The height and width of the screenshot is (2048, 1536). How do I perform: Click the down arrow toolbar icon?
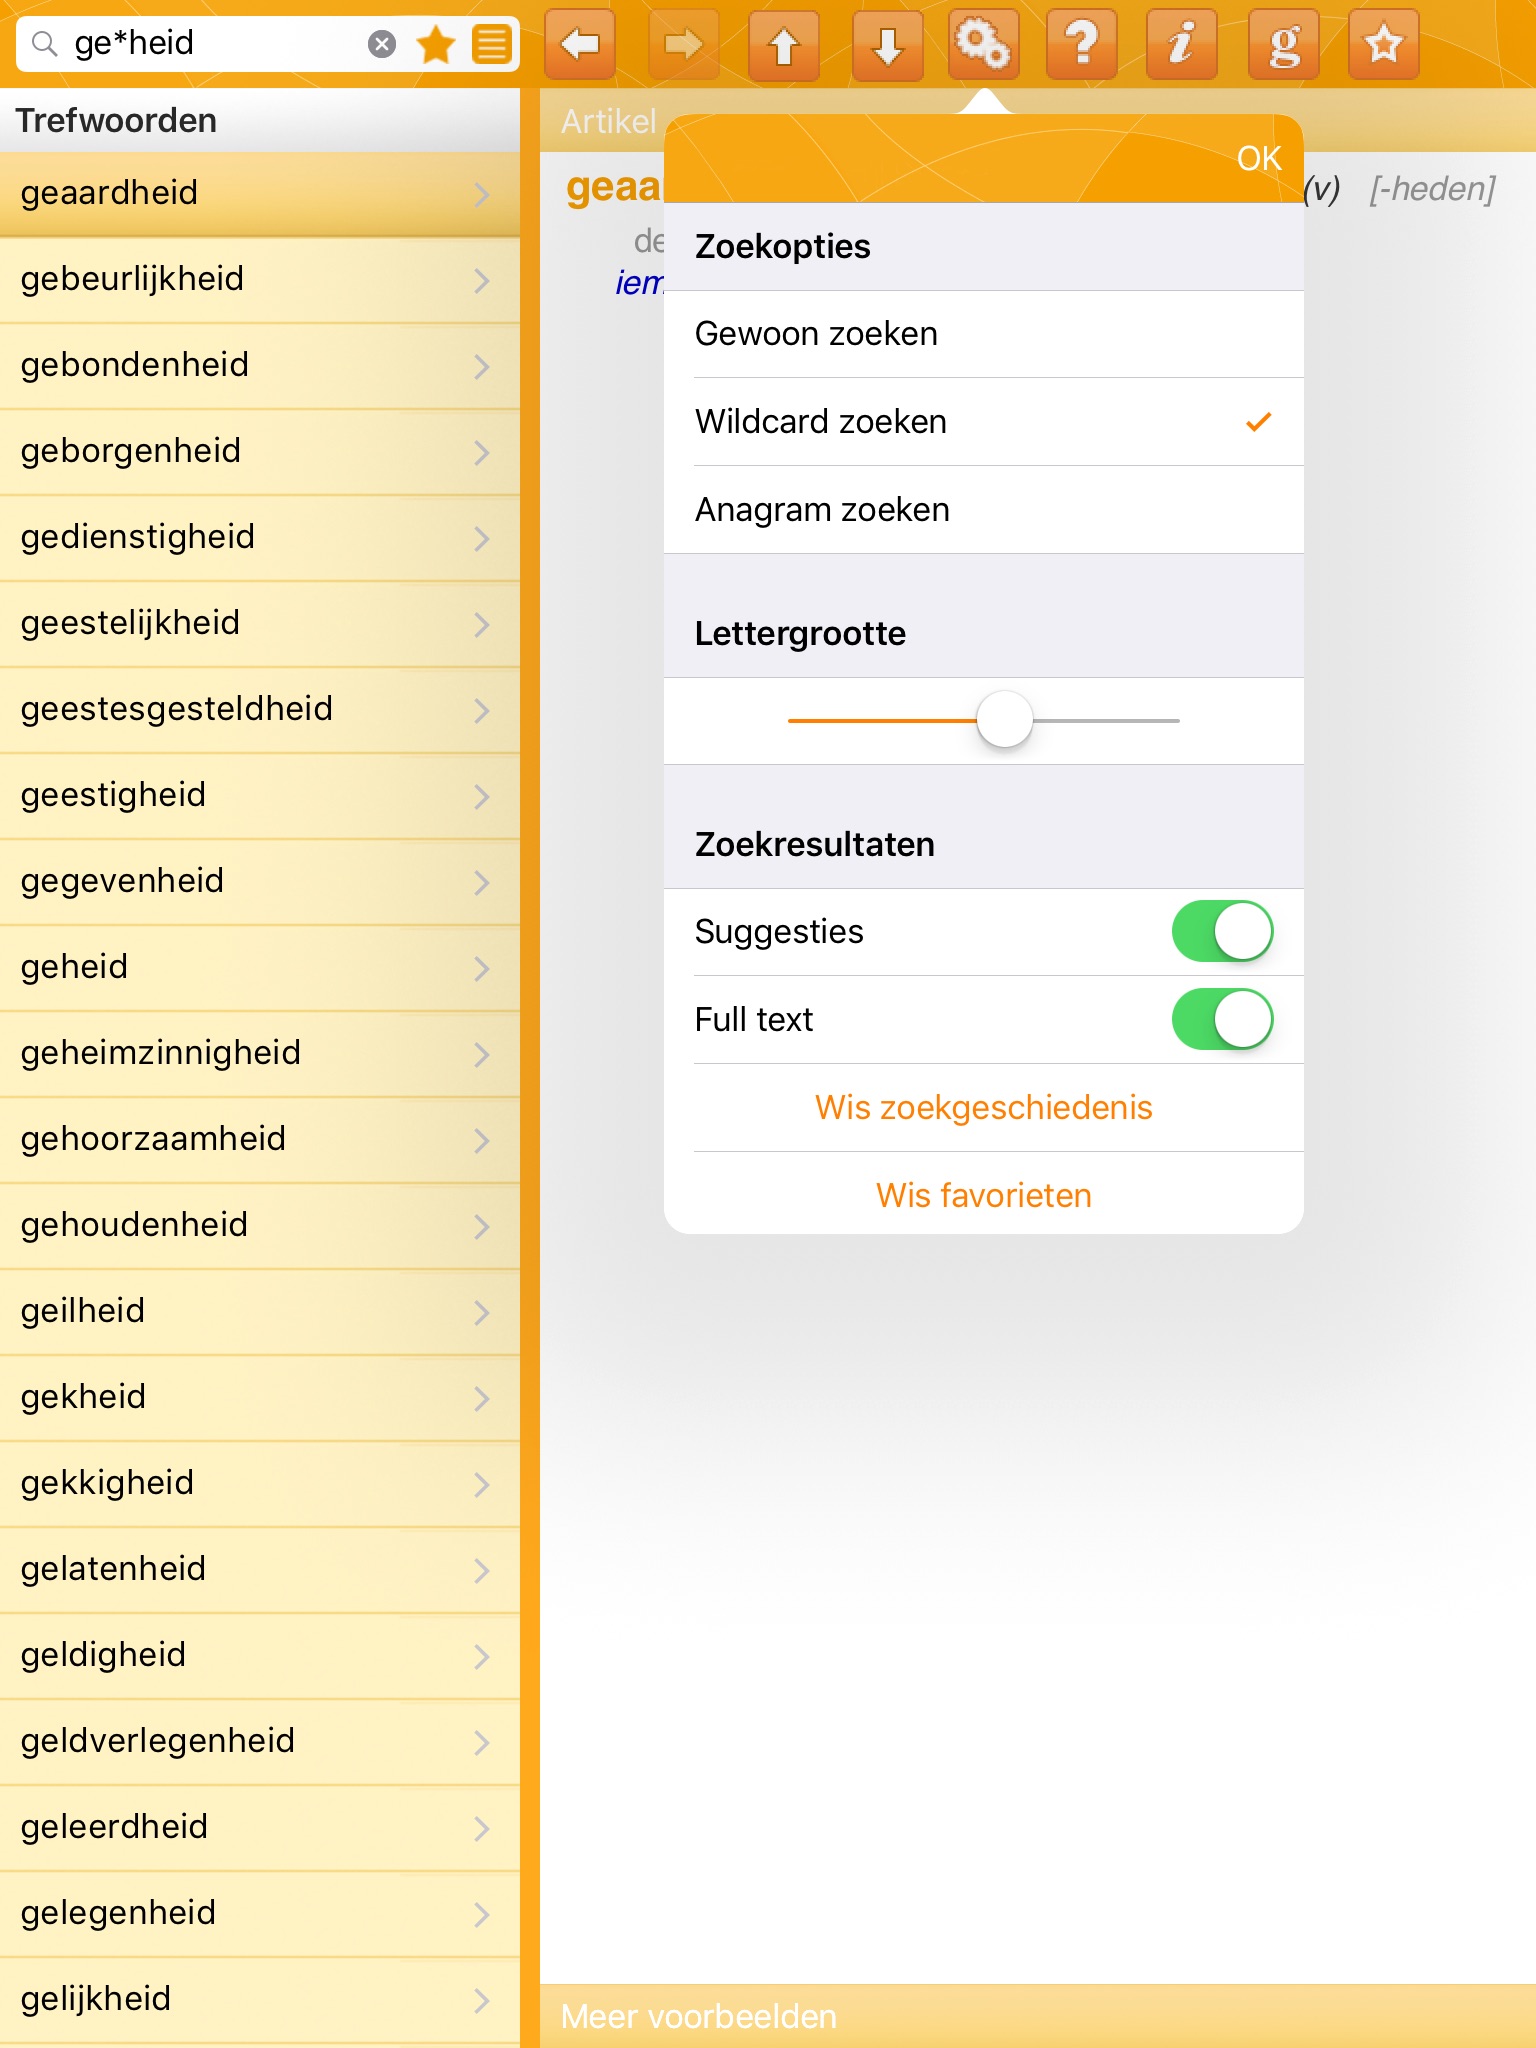pyautogui.click(x=888, y=44)
